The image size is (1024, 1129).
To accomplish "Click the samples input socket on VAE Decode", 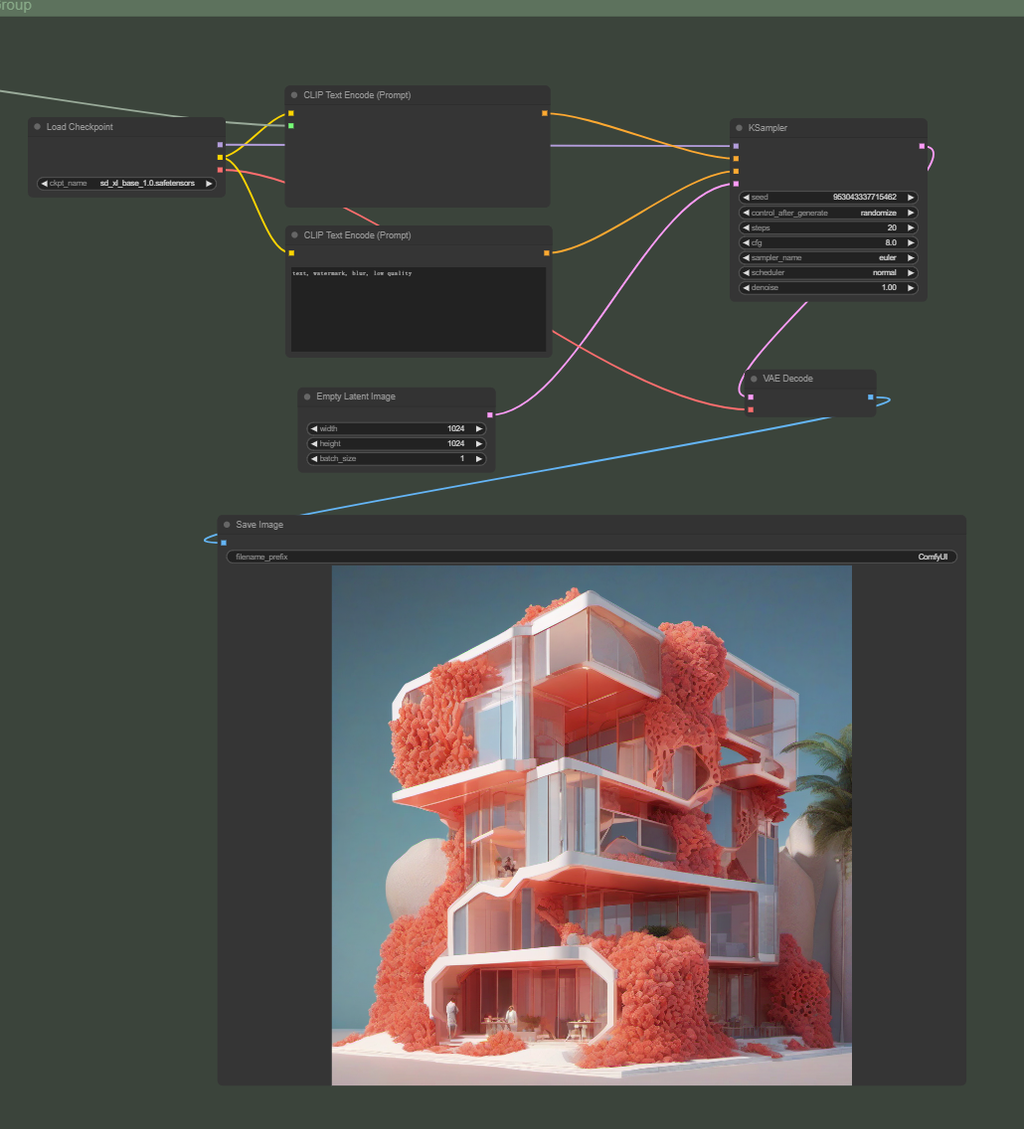I will point(749,396).
